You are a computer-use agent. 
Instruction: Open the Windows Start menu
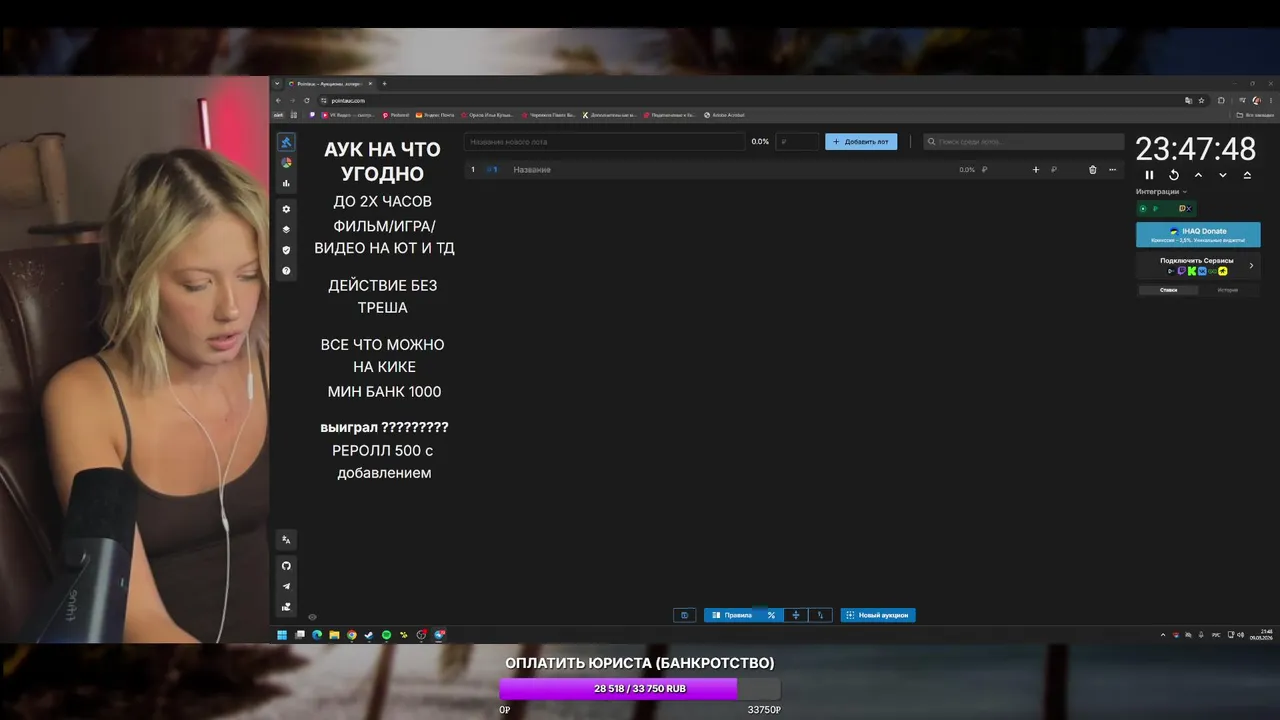pyautogui.click(x=282, y=635)
